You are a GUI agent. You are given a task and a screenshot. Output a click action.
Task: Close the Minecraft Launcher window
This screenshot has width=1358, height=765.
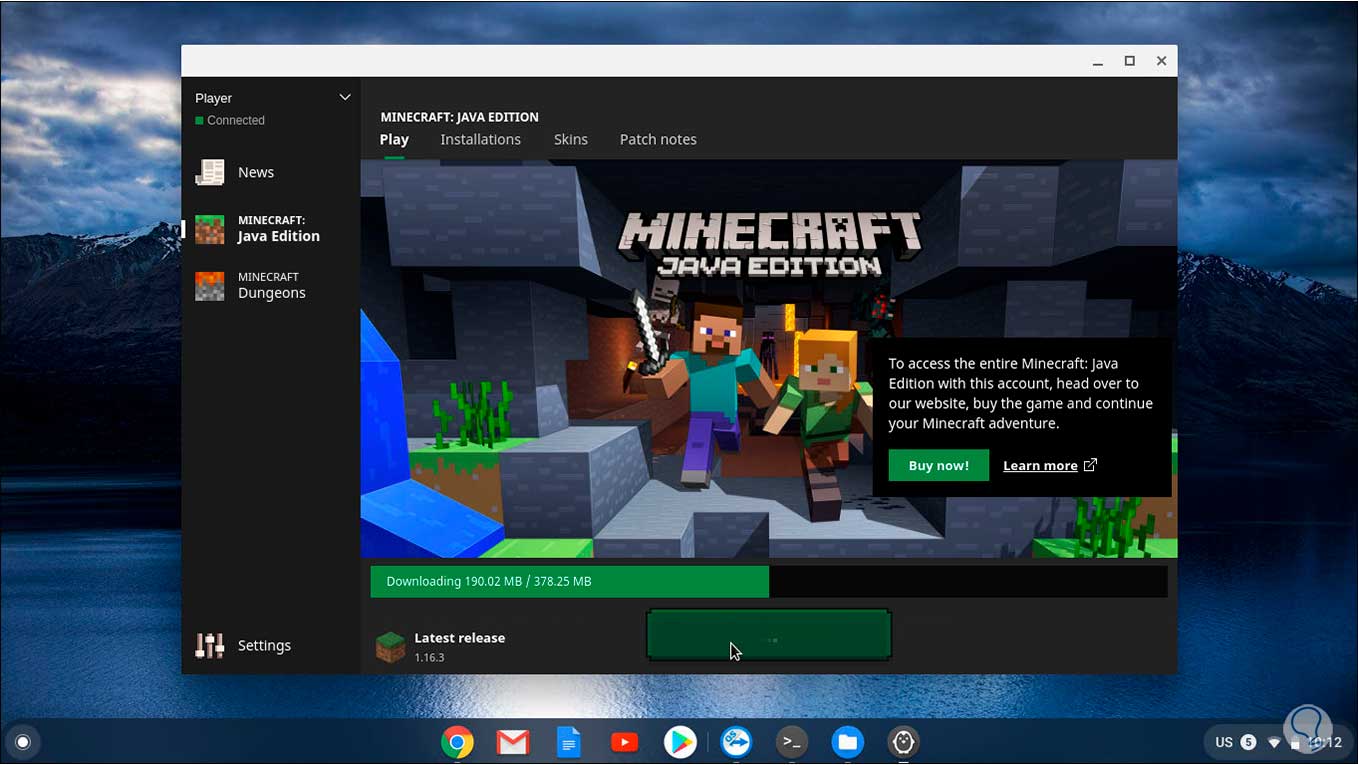click(1162, 61)
